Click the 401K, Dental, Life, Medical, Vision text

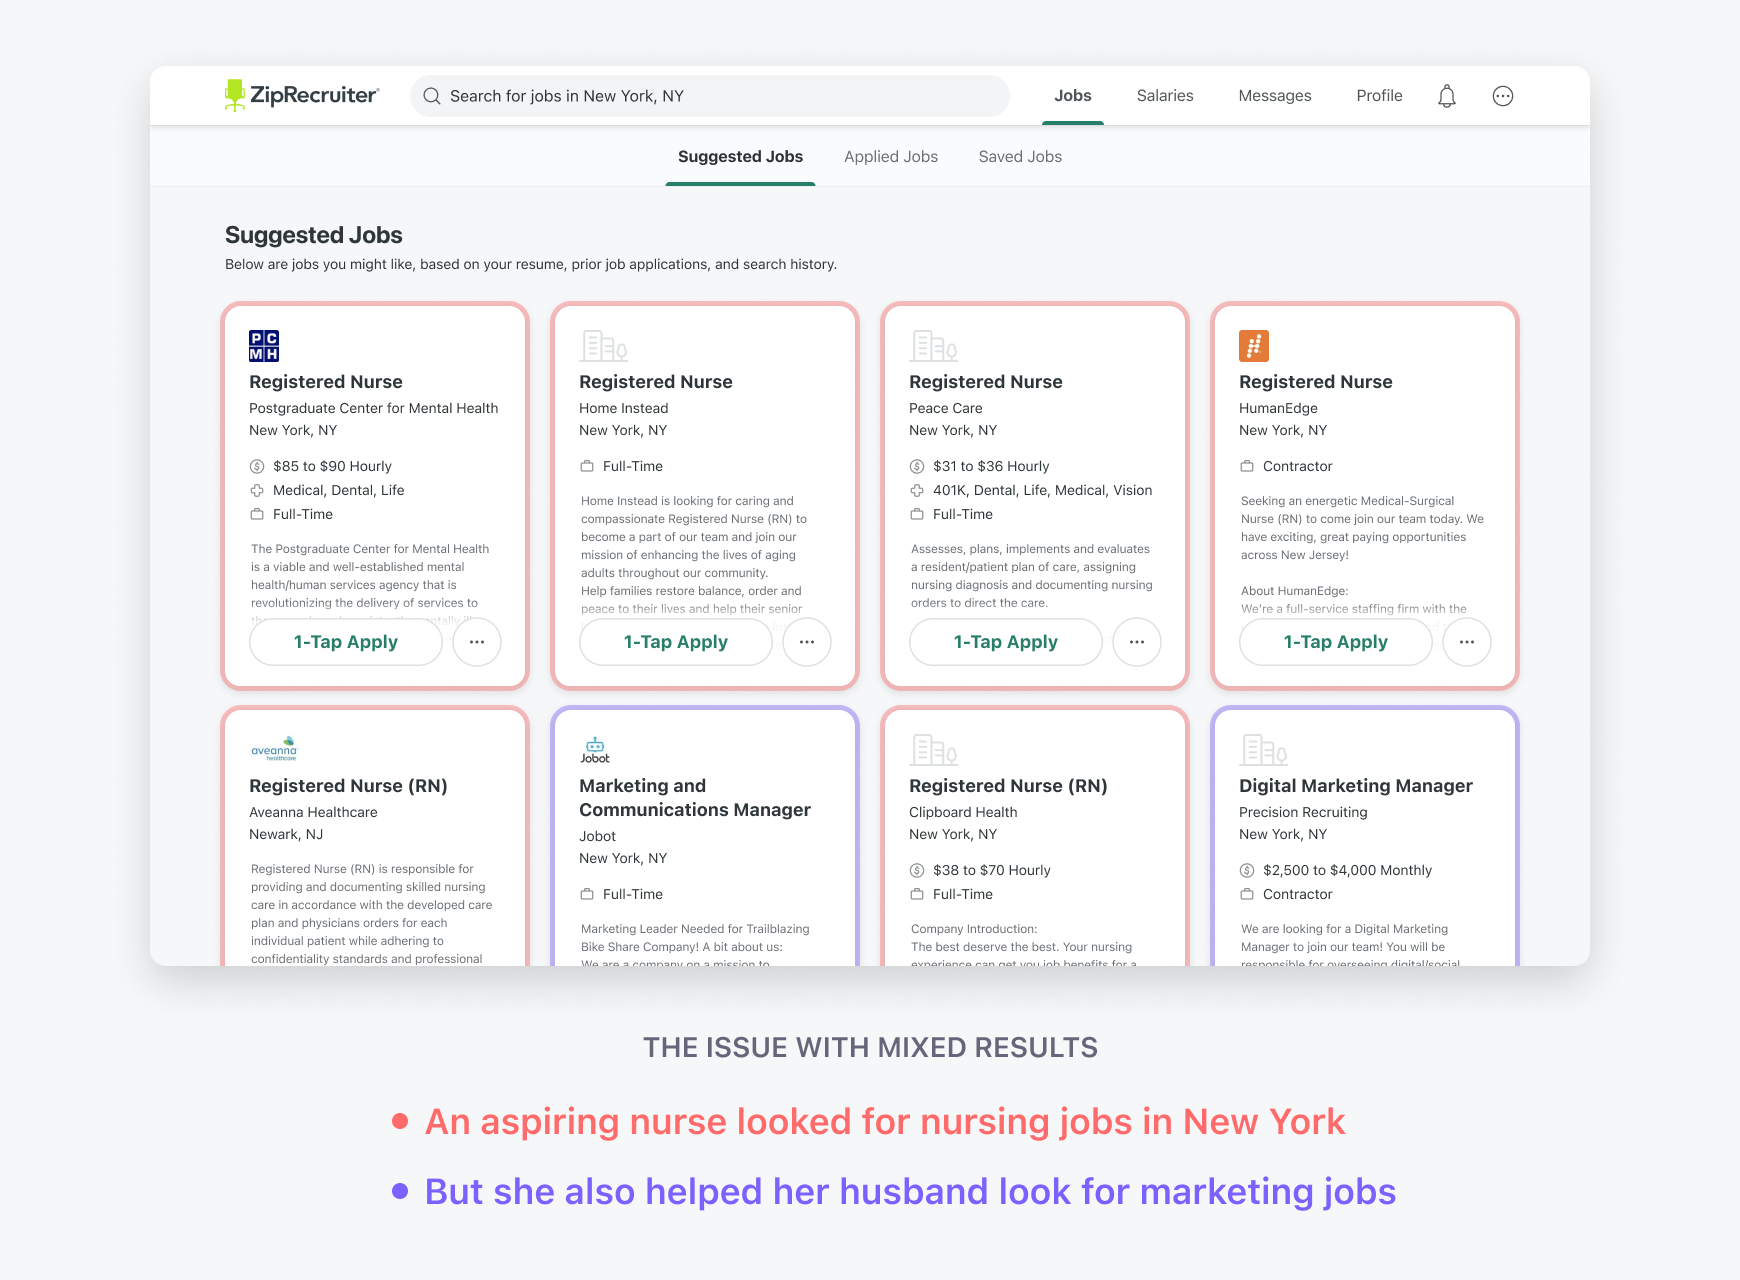[x=1043, y=490]
